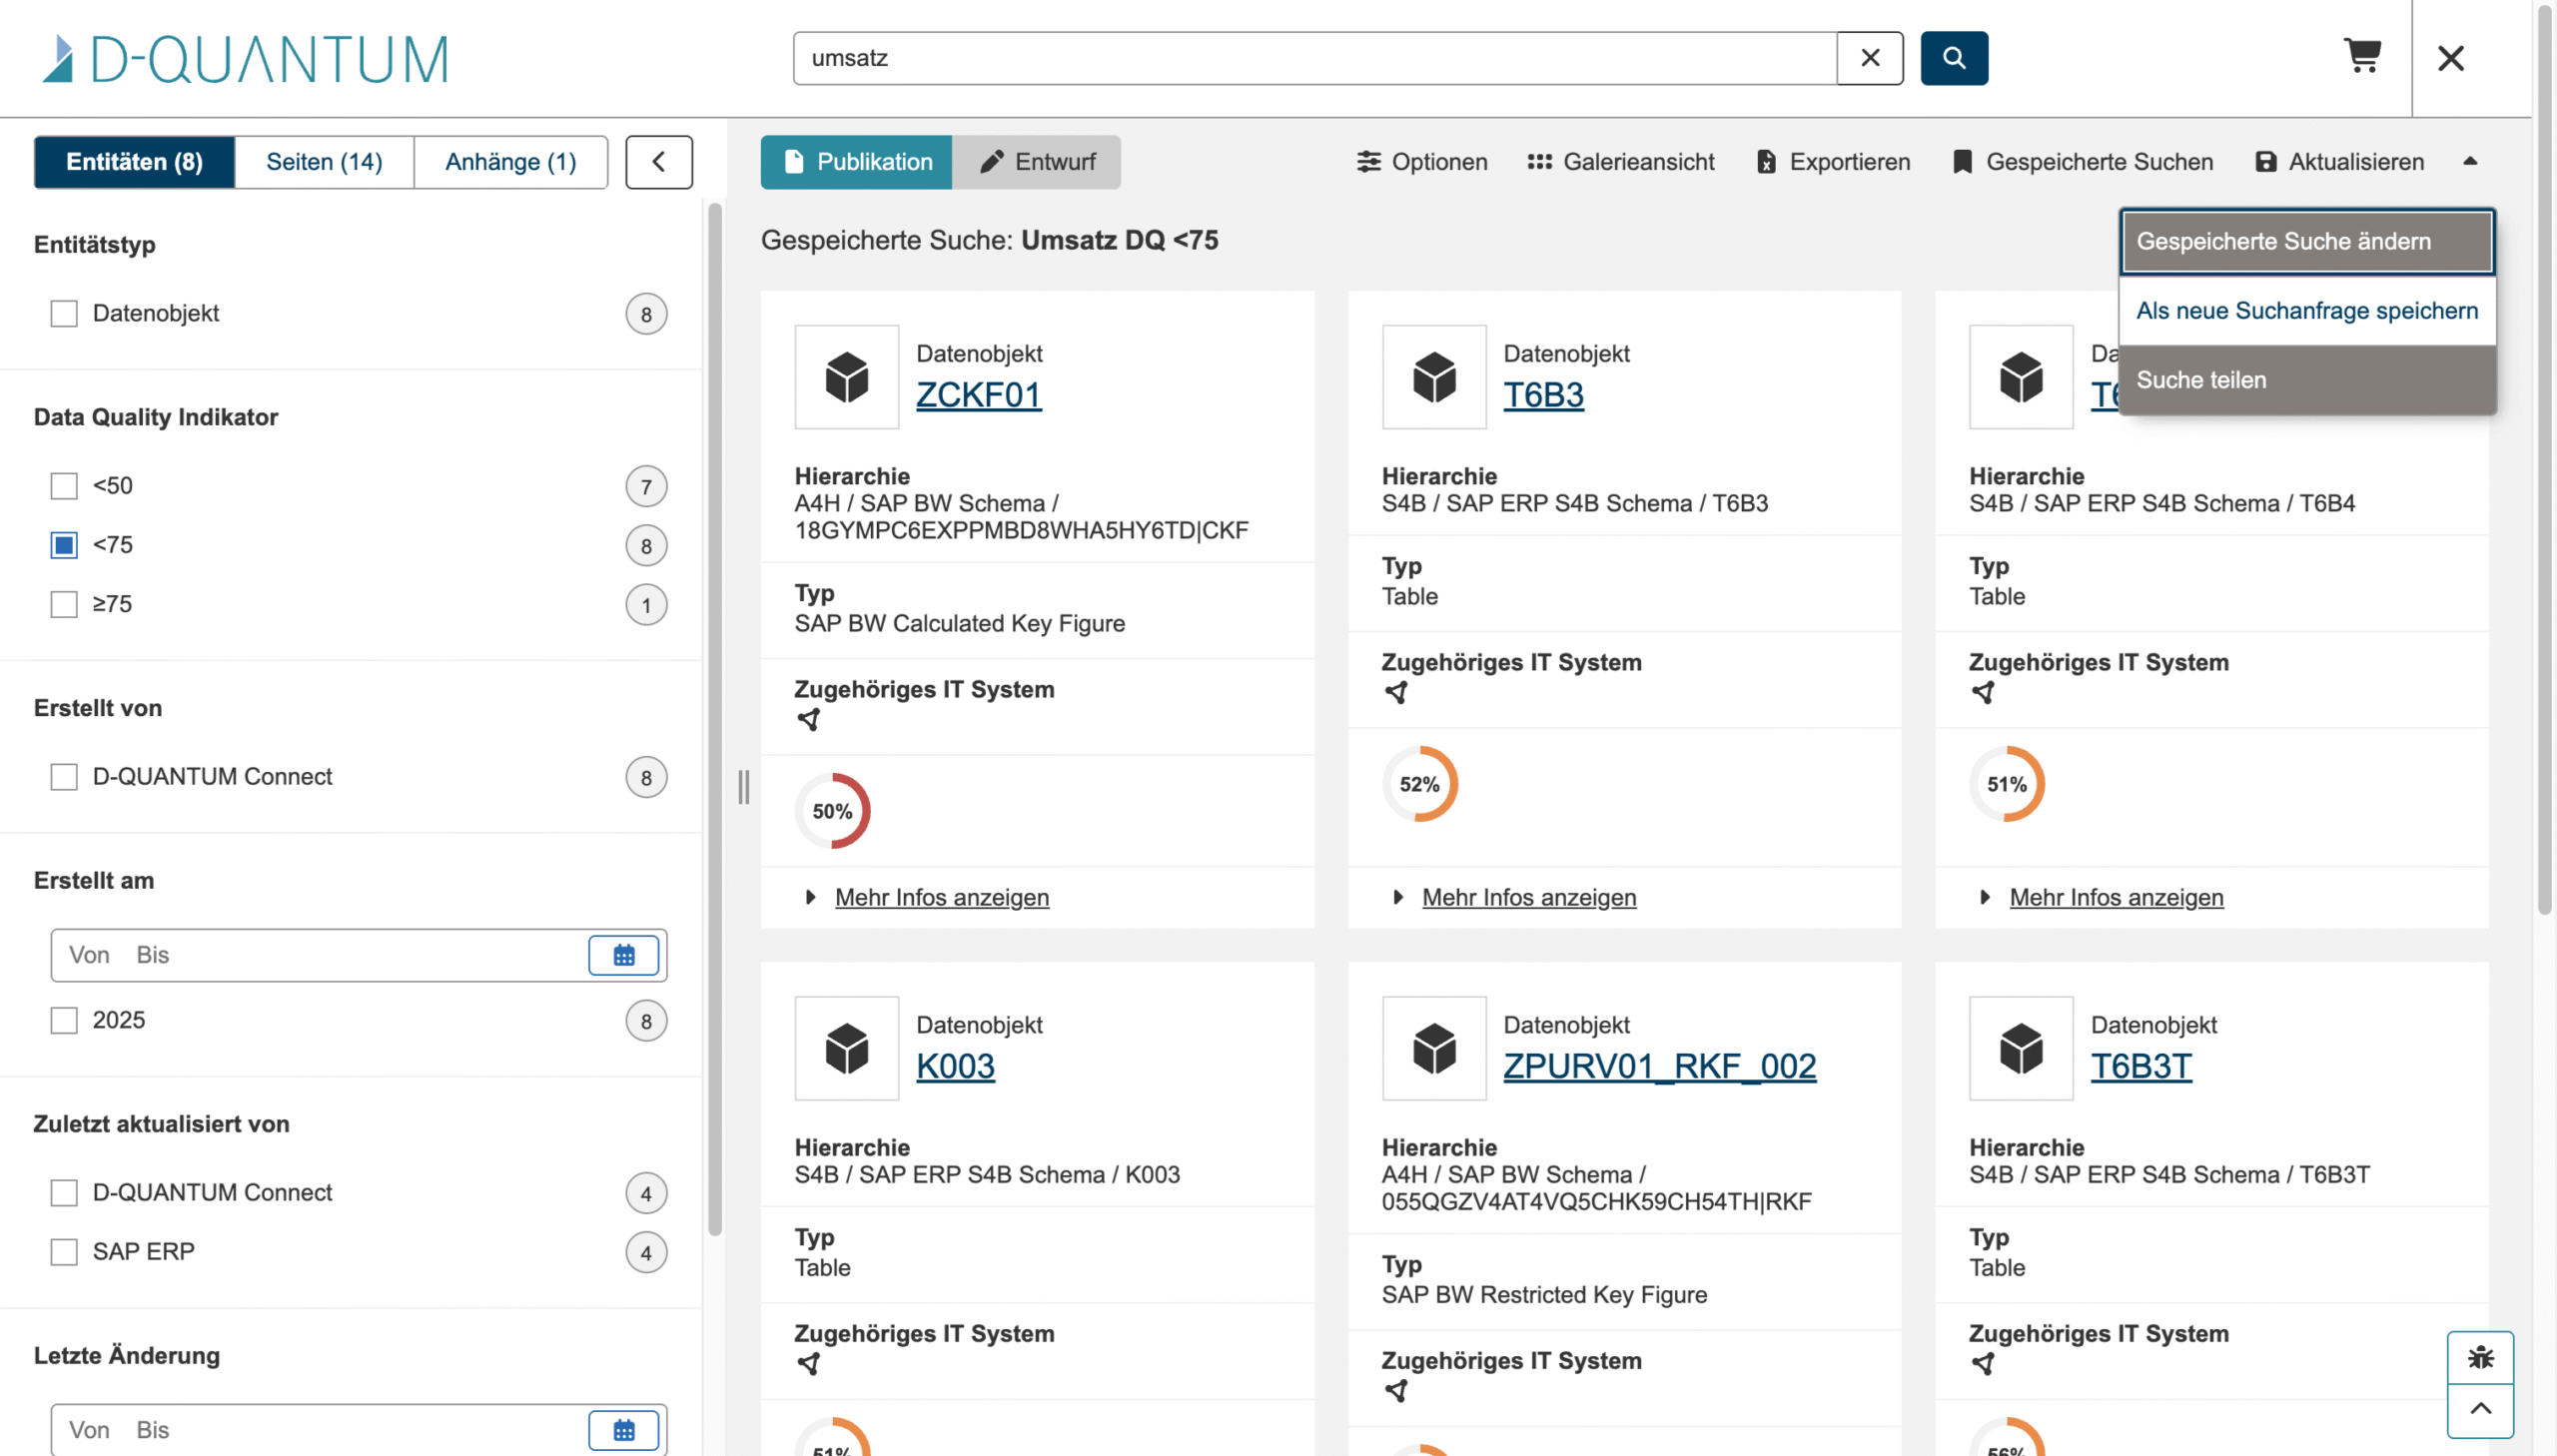Enable the SAP ERP filter checkbox

pos(64,1252)
